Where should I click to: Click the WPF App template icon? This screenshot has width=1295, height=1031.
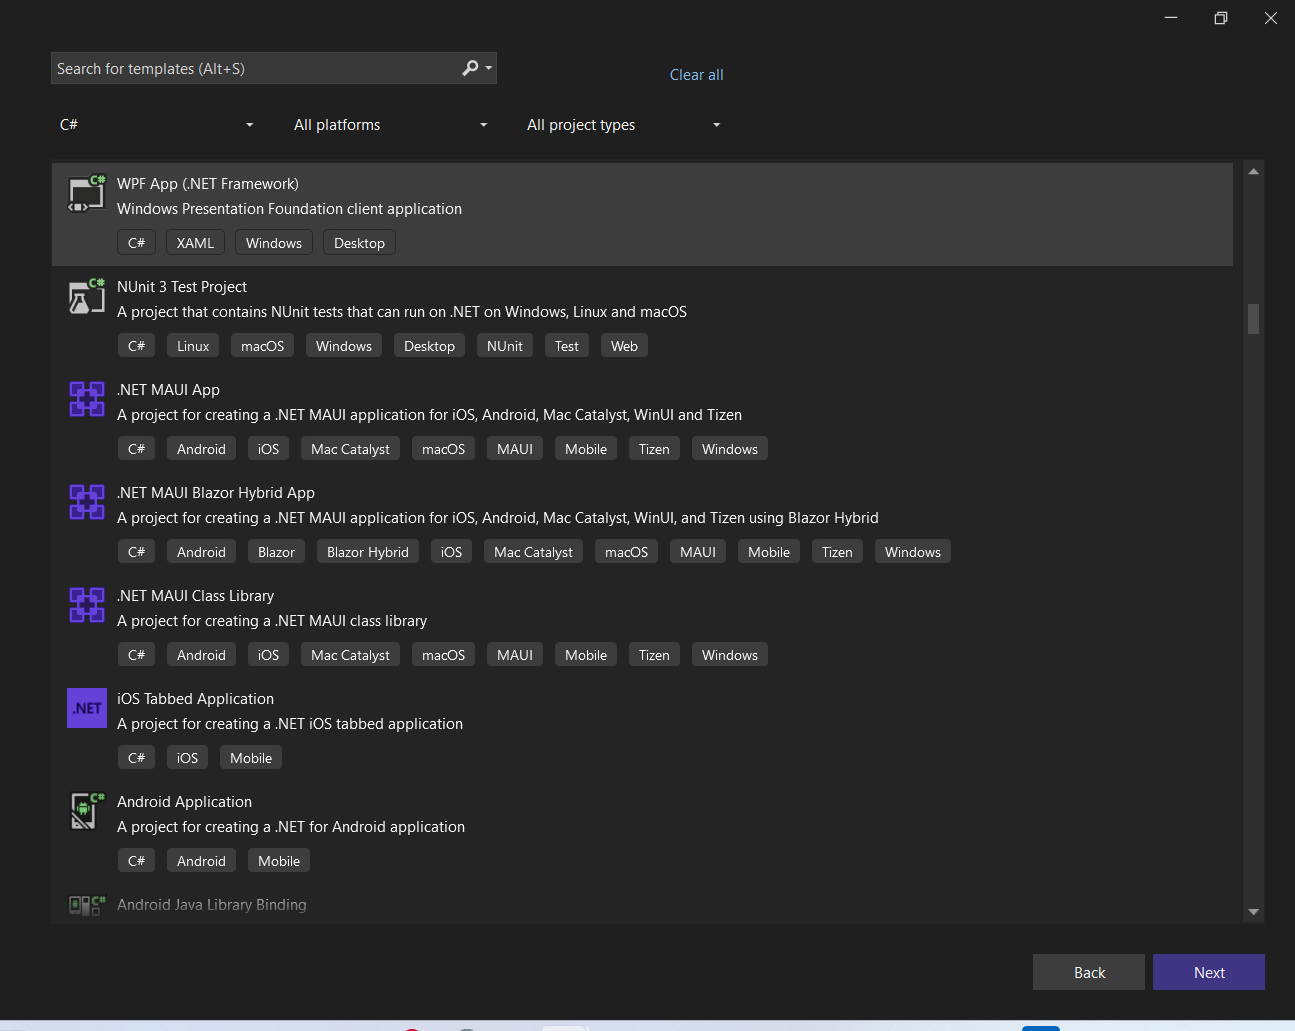[x=86, y=194]
